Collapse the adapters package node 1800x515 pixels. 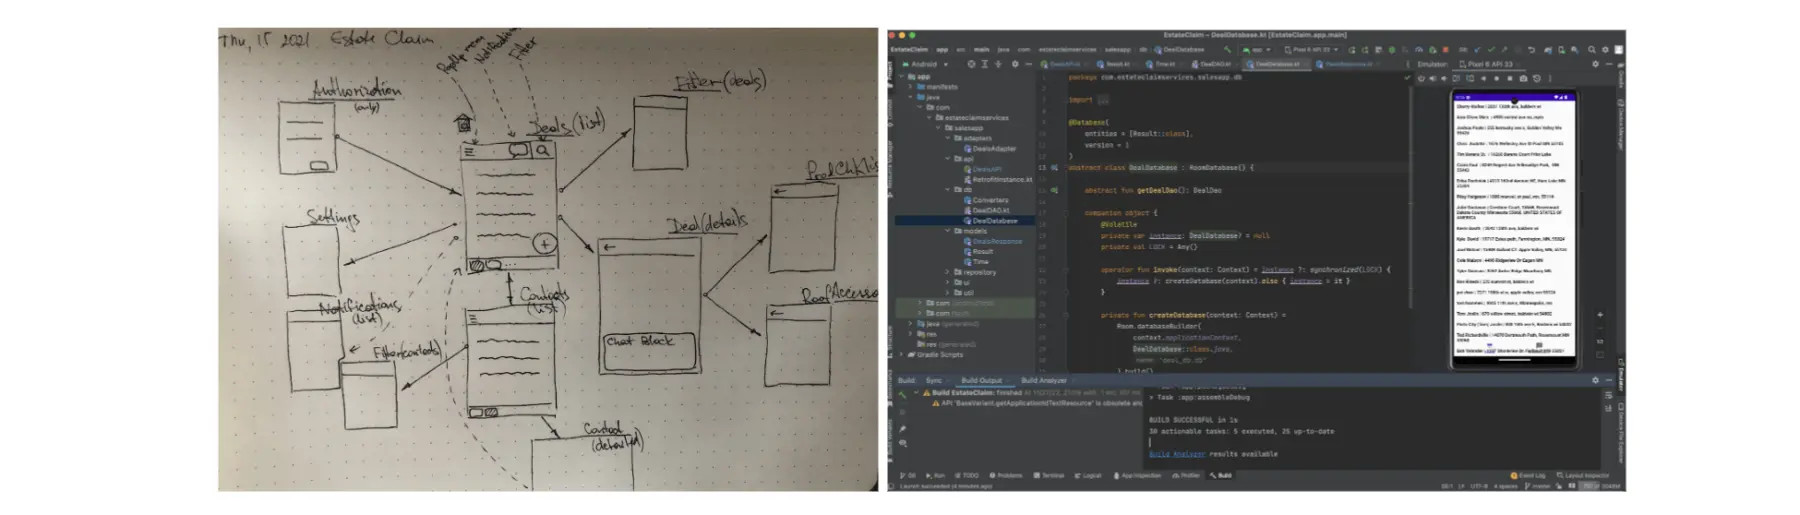947,138
